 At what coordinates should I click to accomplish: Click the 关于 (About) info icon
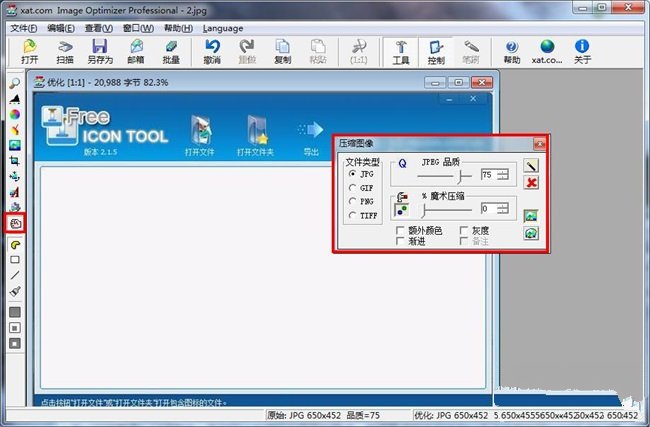(582, 51)
